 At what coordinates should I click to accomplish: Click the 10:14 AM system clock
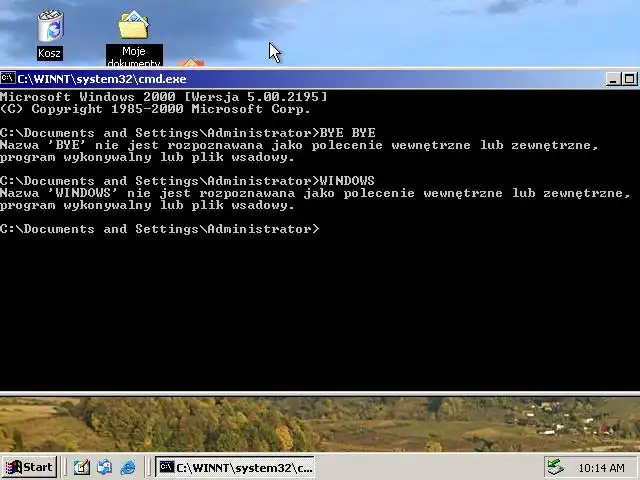(601, 468)
